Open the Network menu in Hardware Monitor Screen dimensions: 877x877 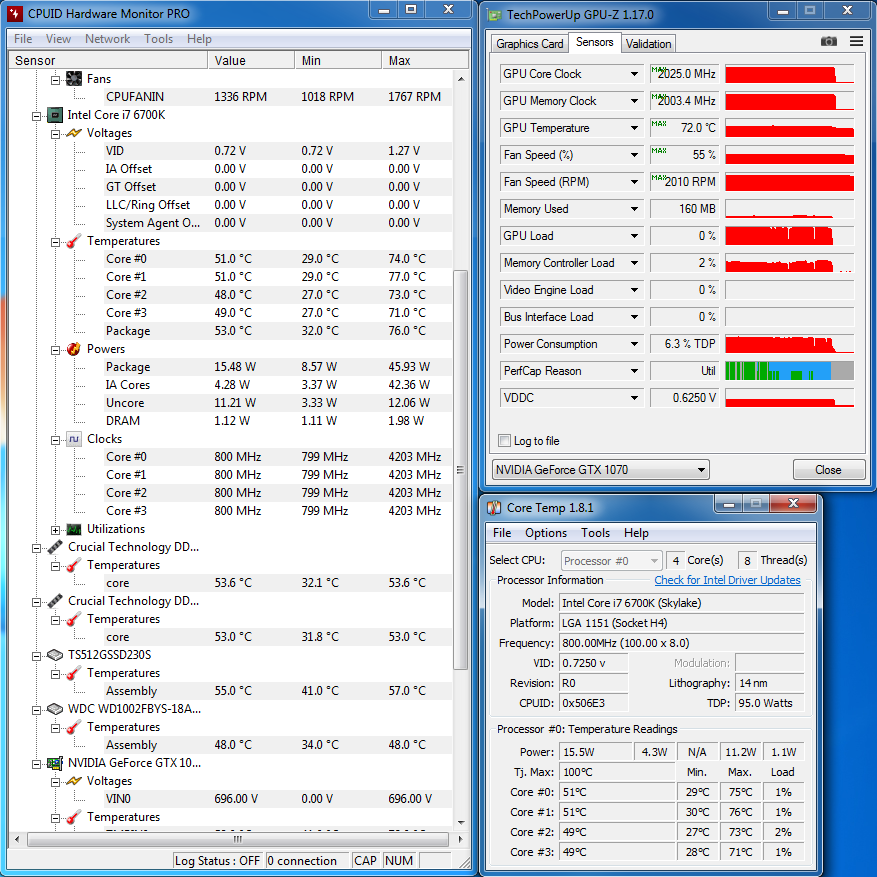coord(107,39)
